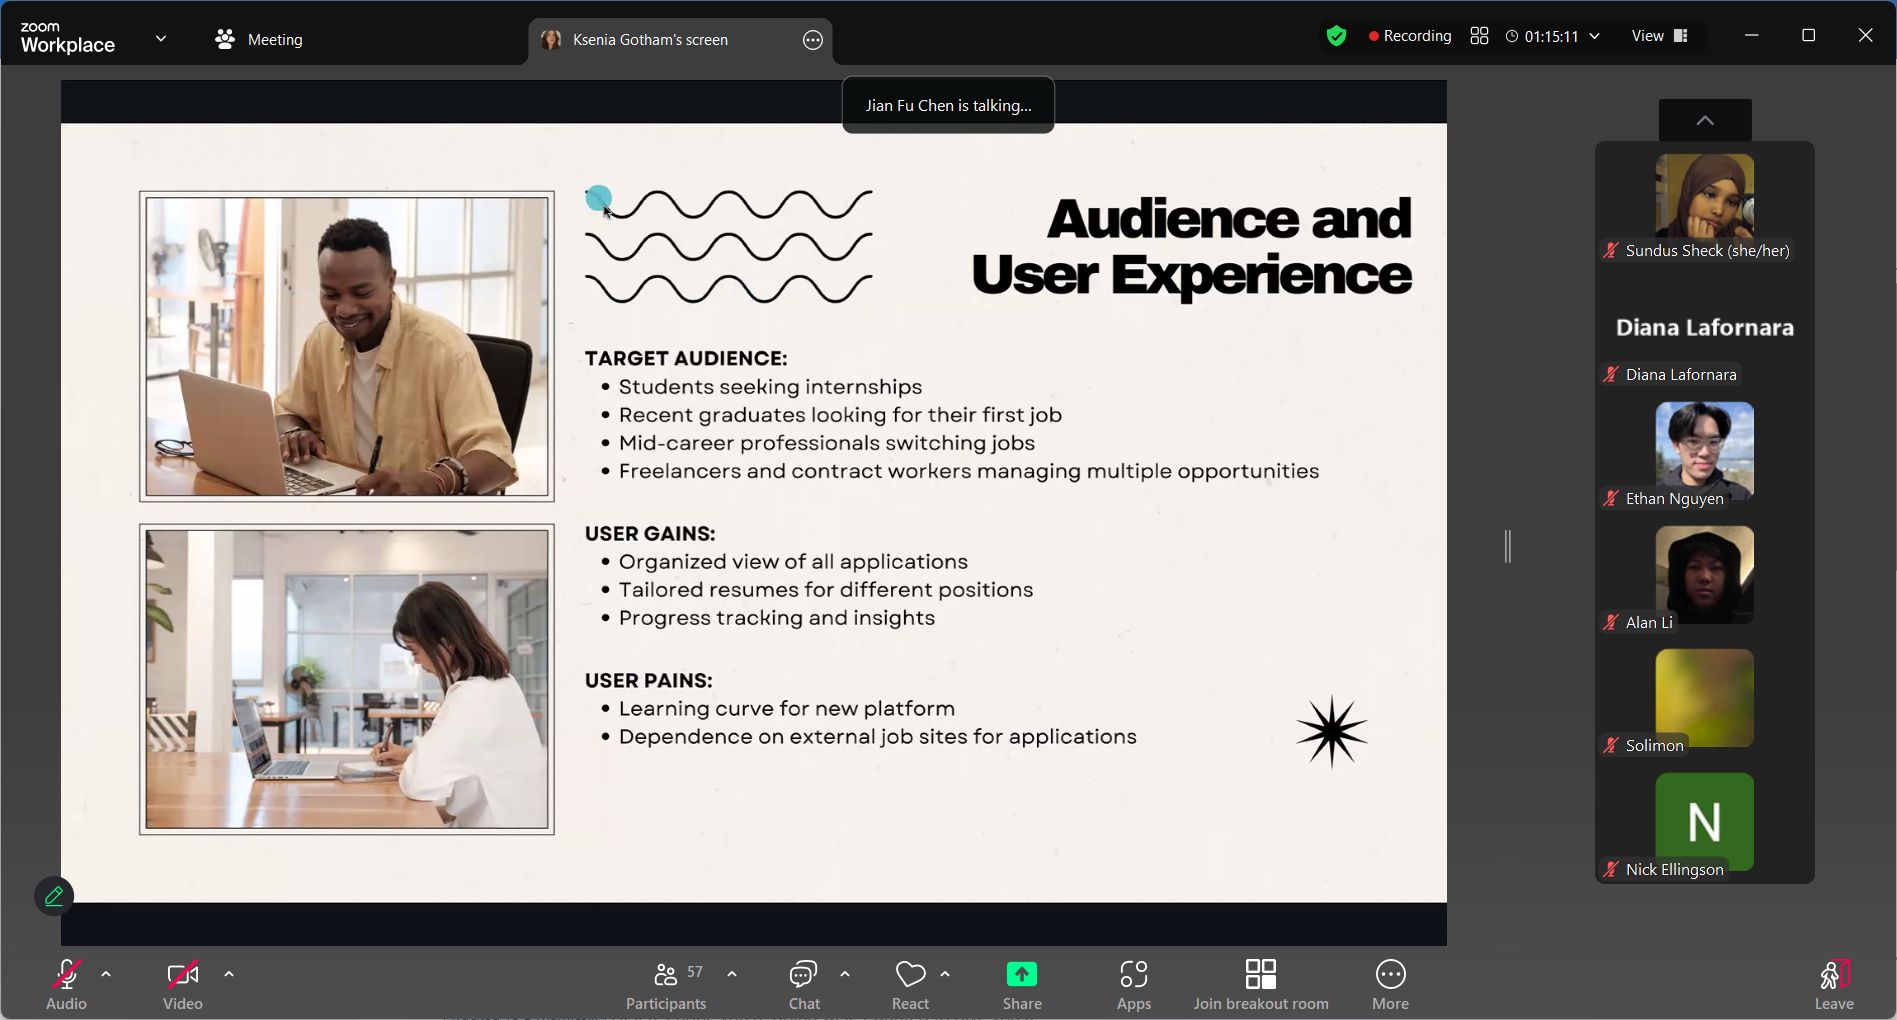Click Ethan Nguyen's video thumbnail
1897x1020 pixels.
click(x=1704, y=451)
